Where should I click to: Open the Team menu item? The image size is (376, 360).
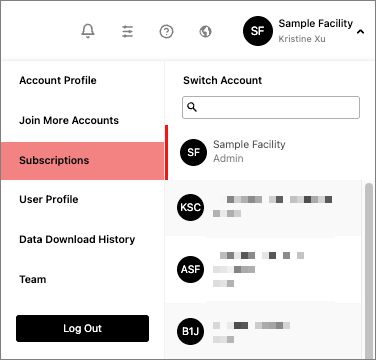click(x=33, y=279)
